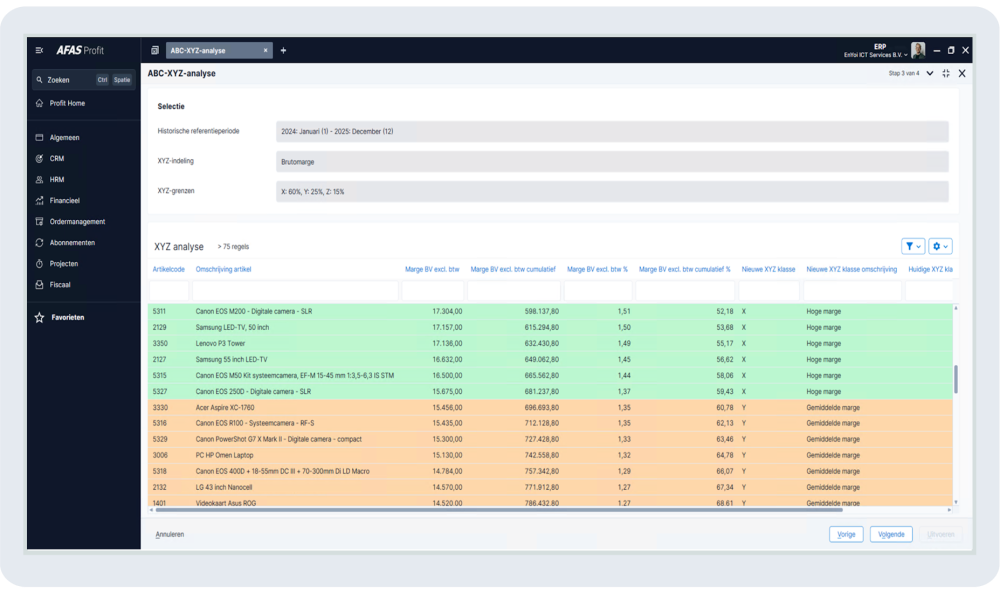Sort by Nieuwe XYZ klasse header
This screenshot has width=1000, height=593.
coord(768,270)
